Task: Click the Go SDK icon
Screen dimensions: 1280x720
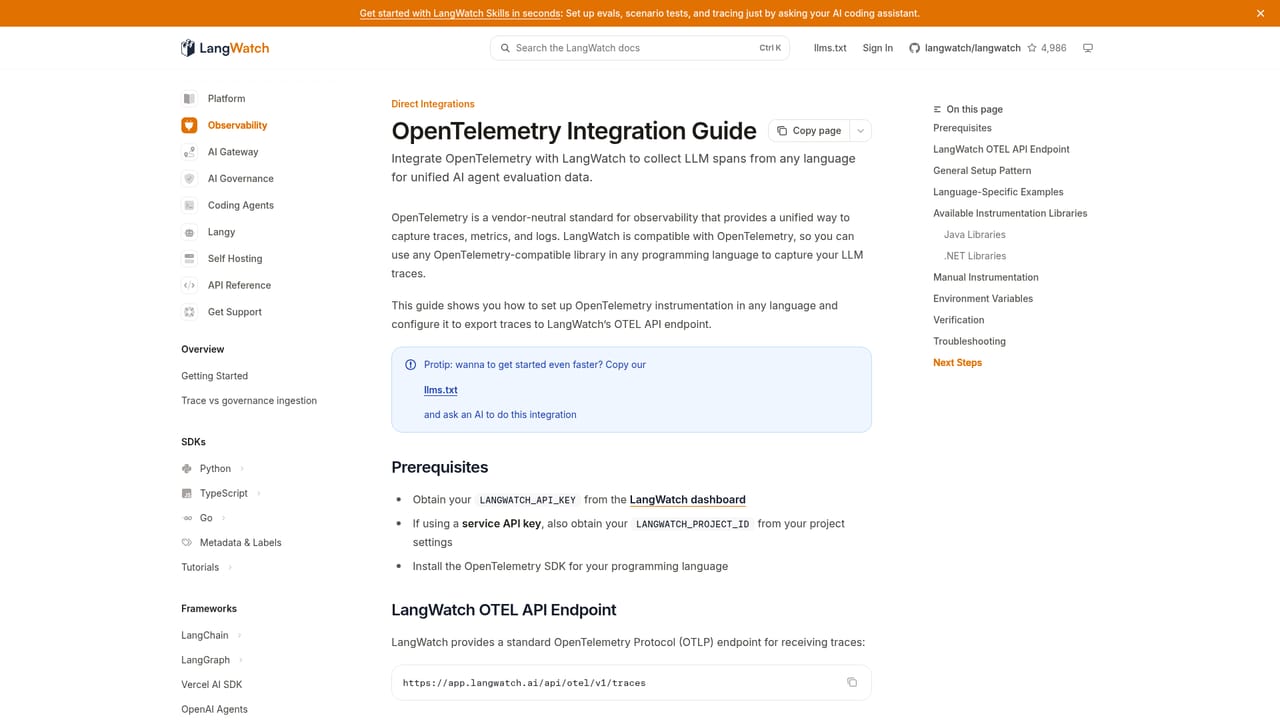Action: (x=187, y=518)
